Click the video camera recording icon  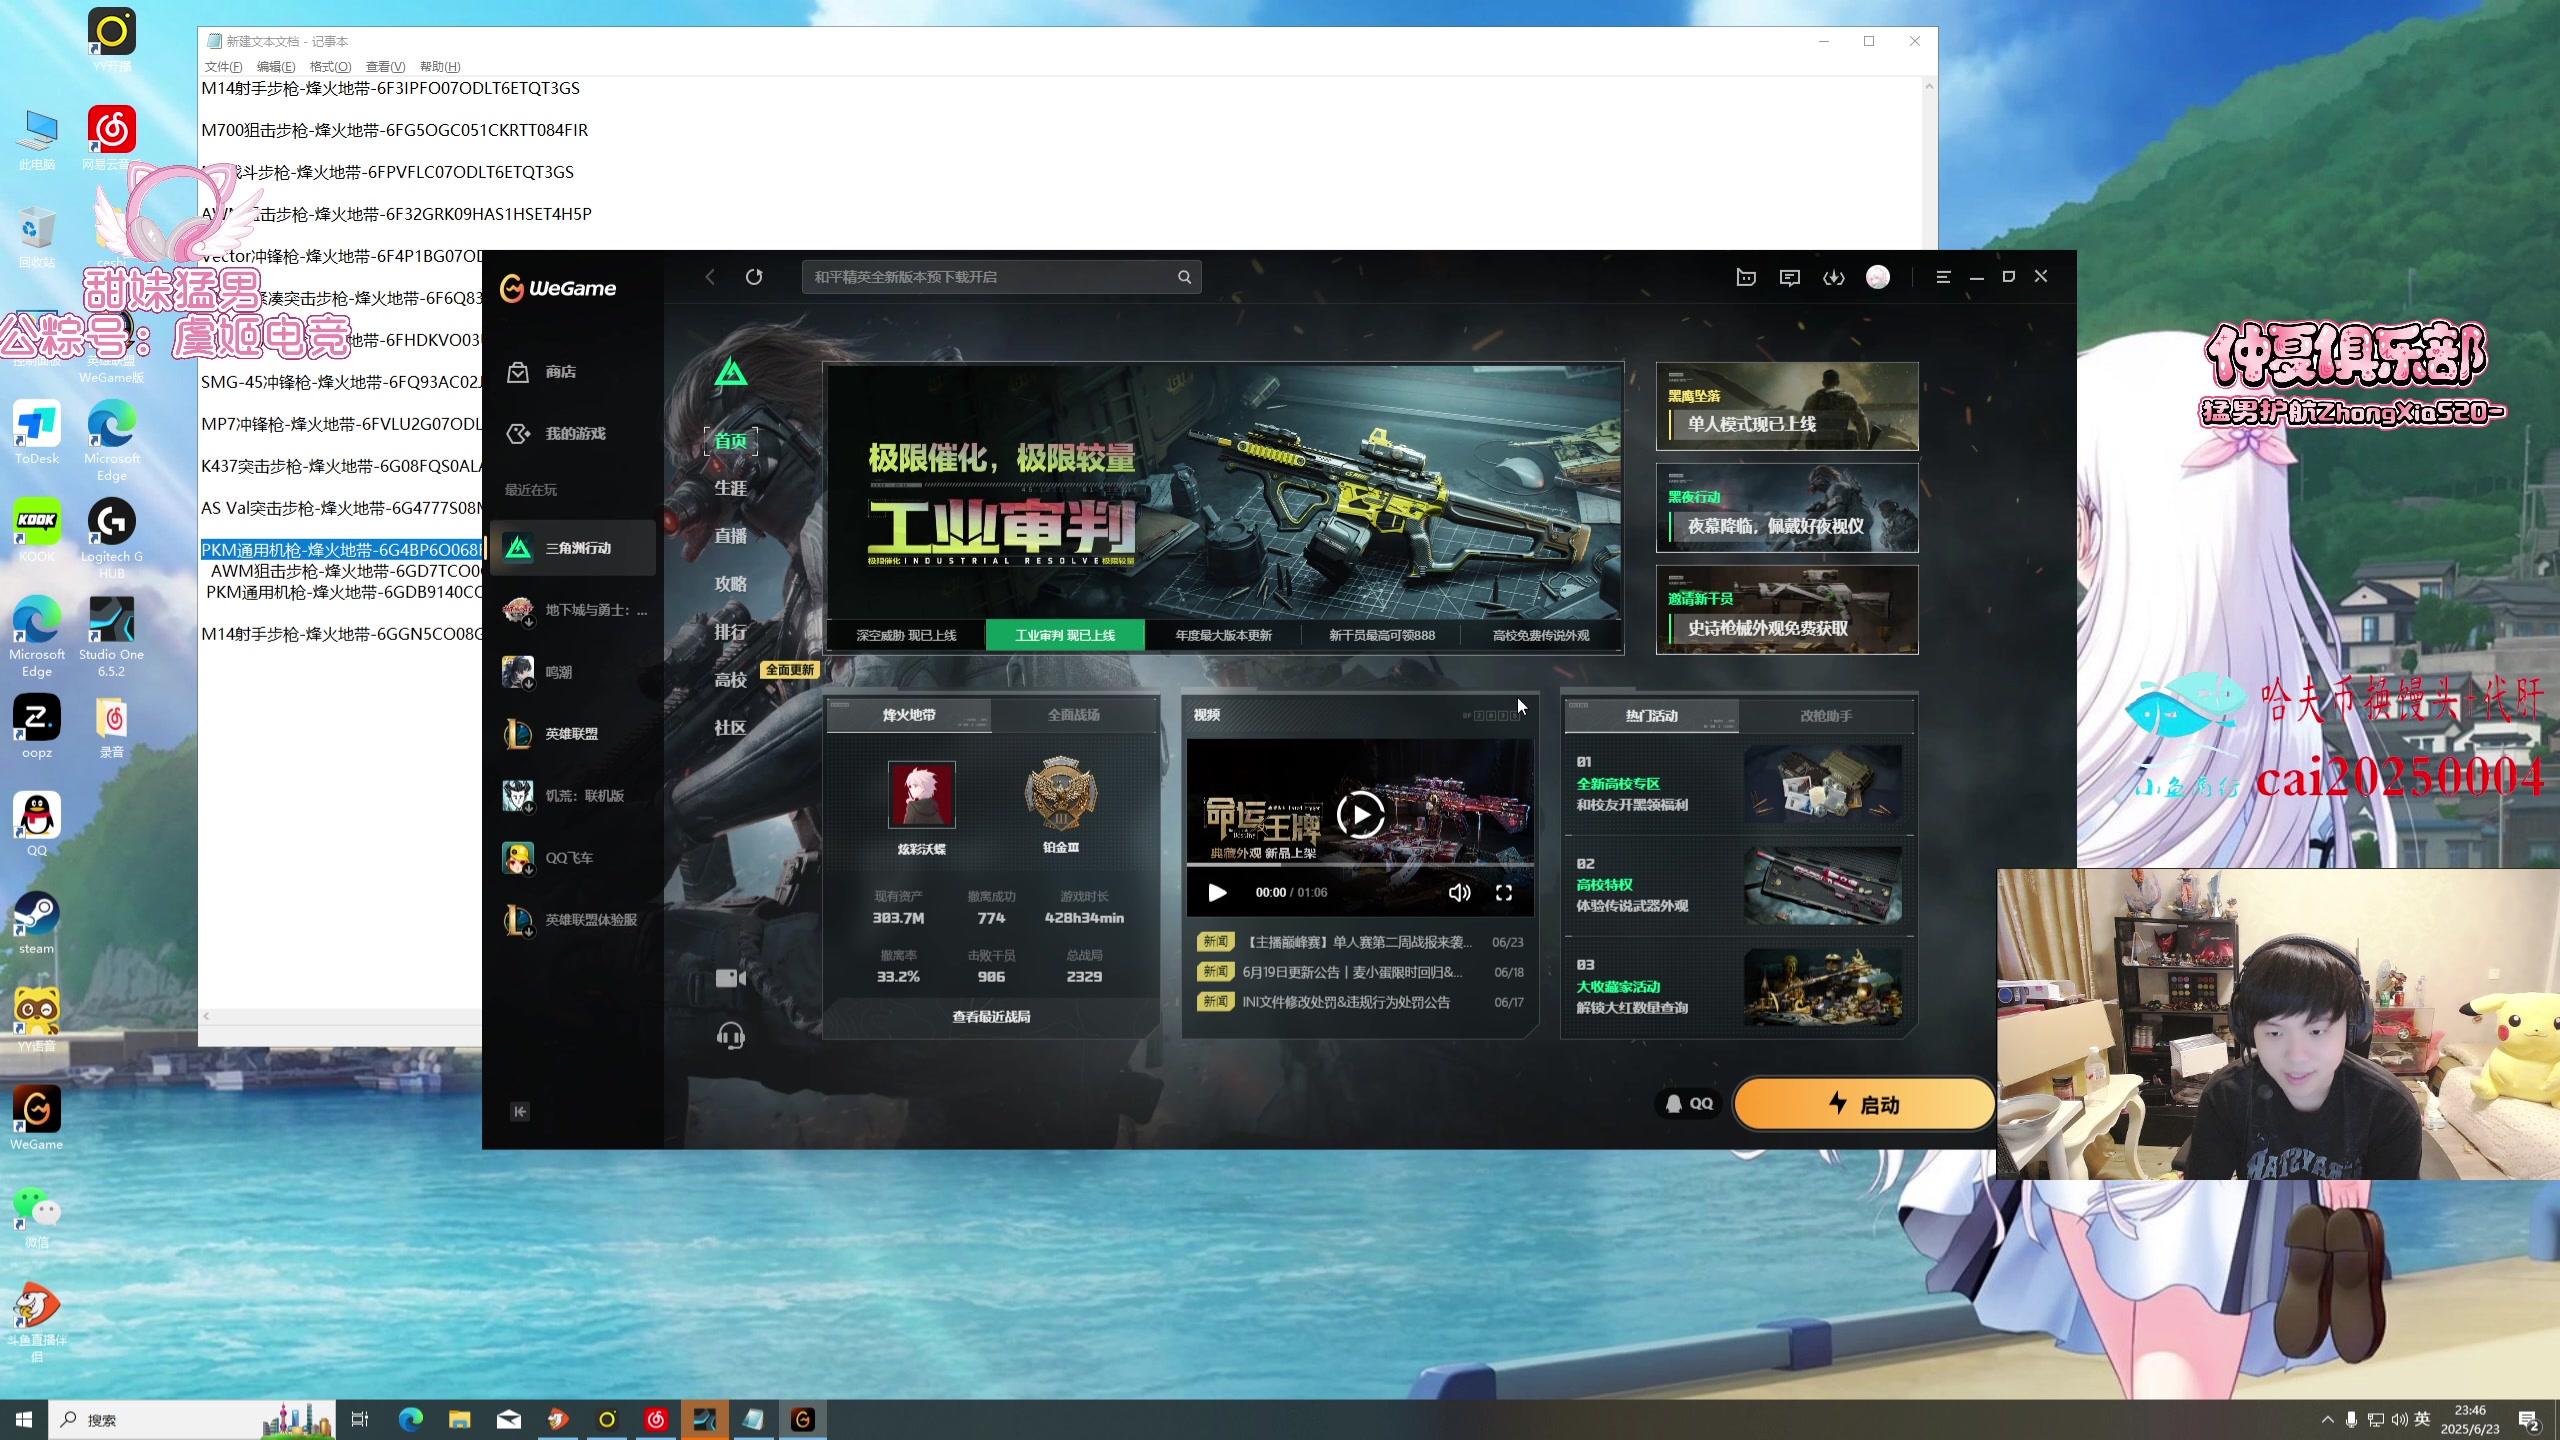click(x=731, y=978)
